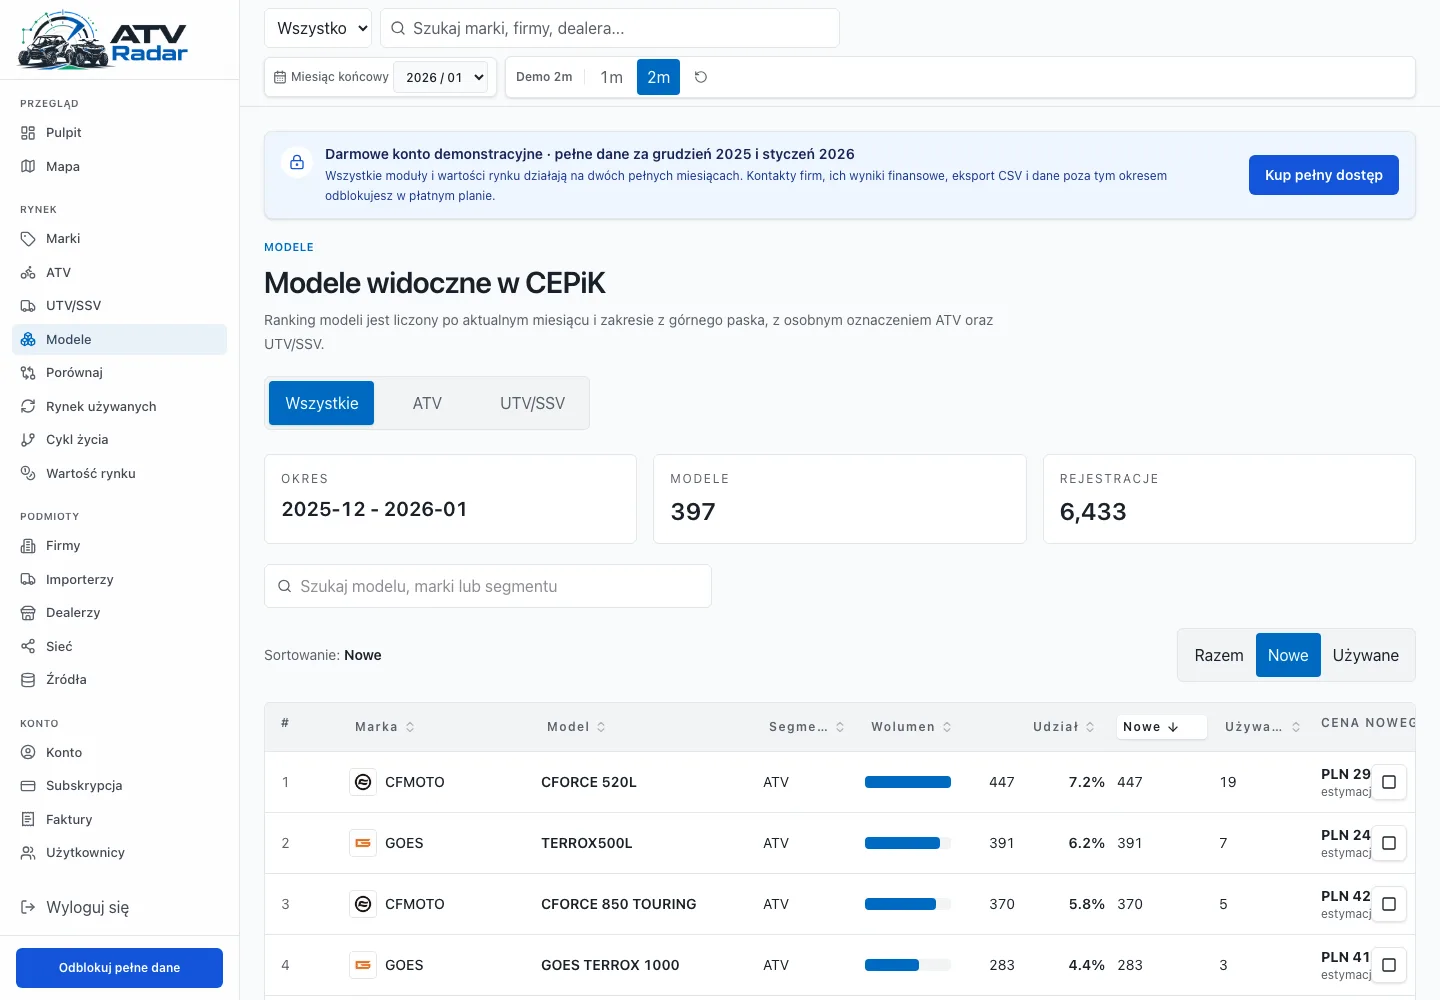Click the Wartość rynku coins icon
The image size is (1440, 1000).
coord(28,473)
